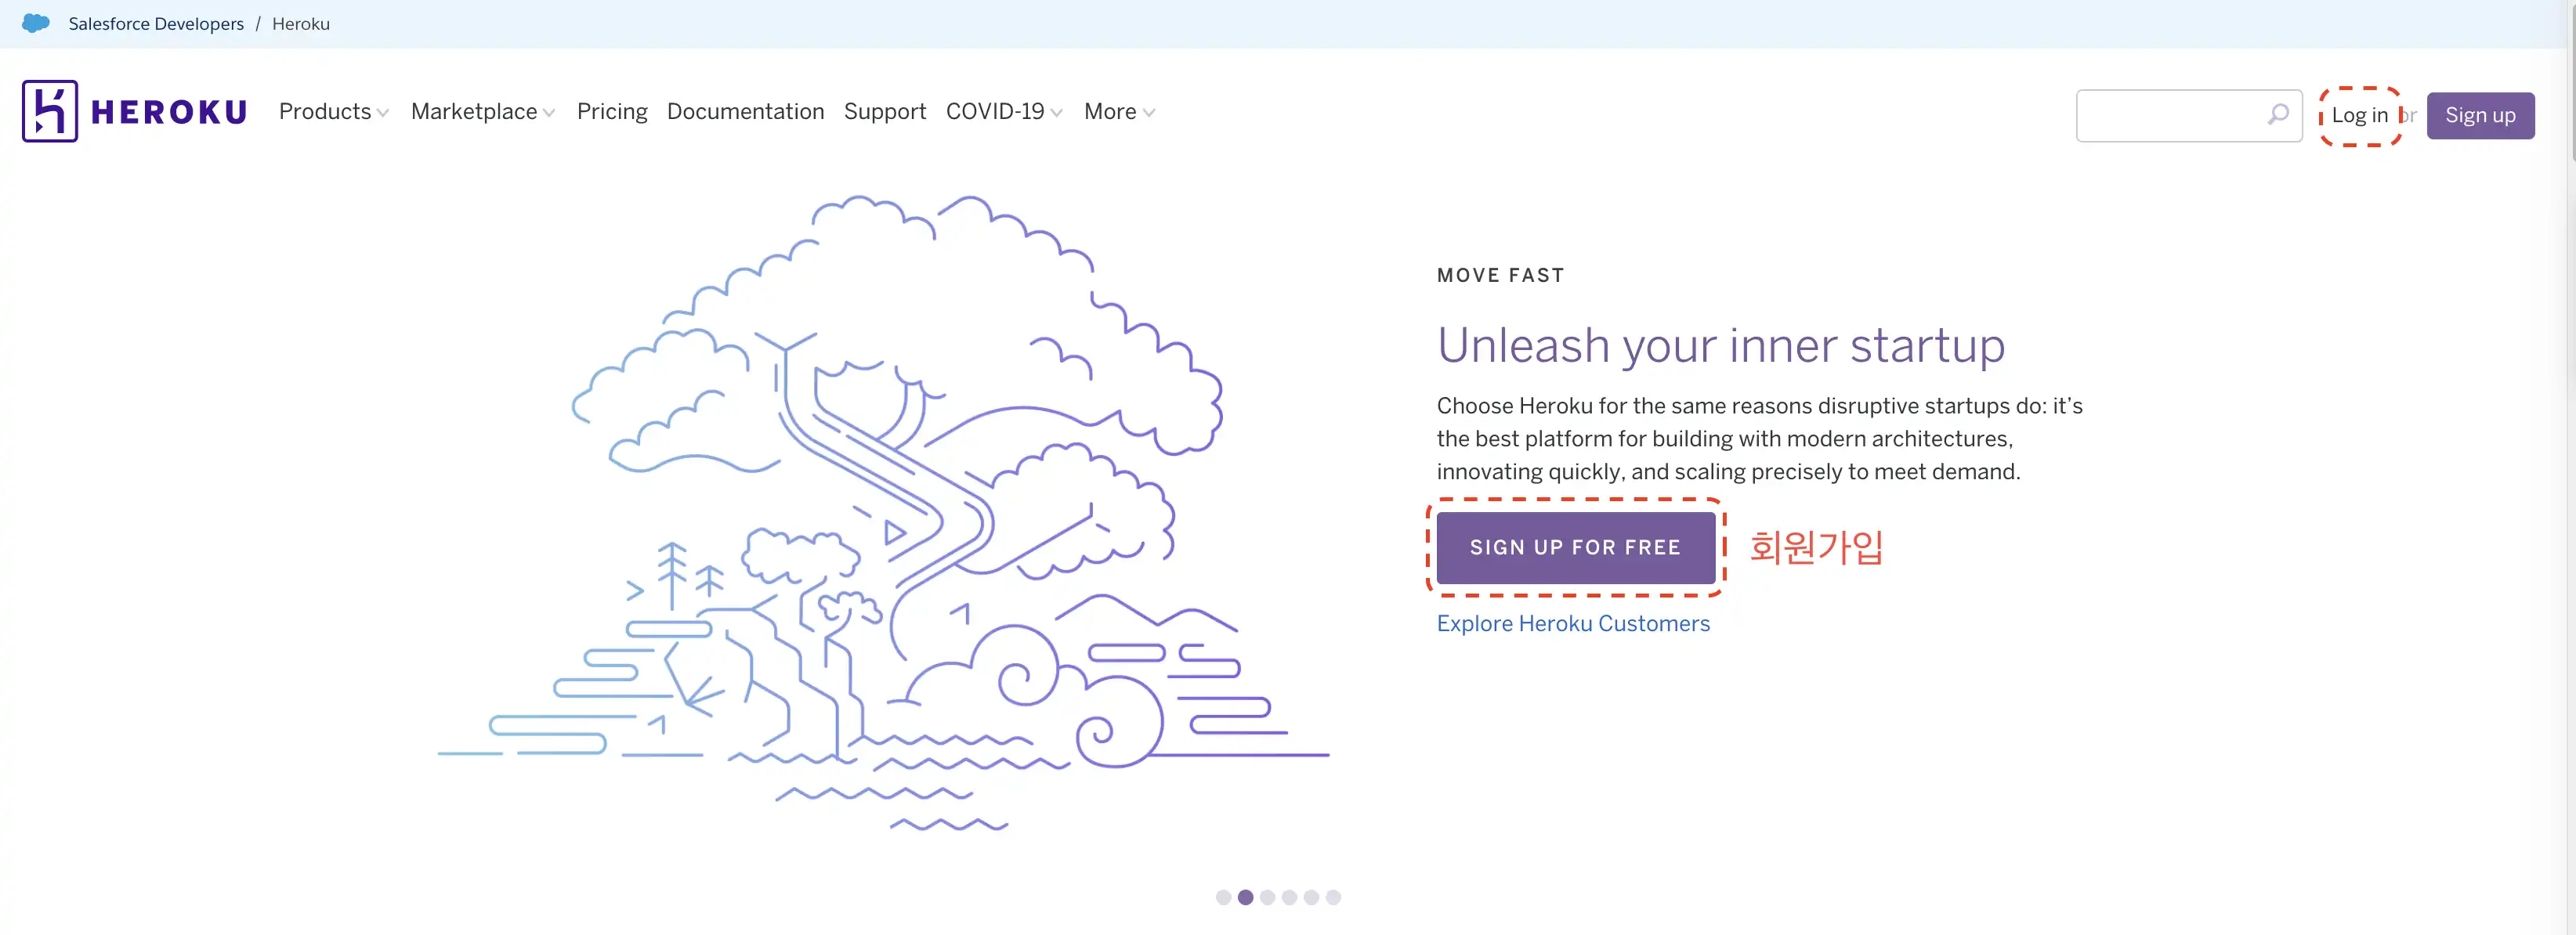Viewport: 2576px width, 935px height.
Task: Select the third carousel dot
Action: (1267, 897)
